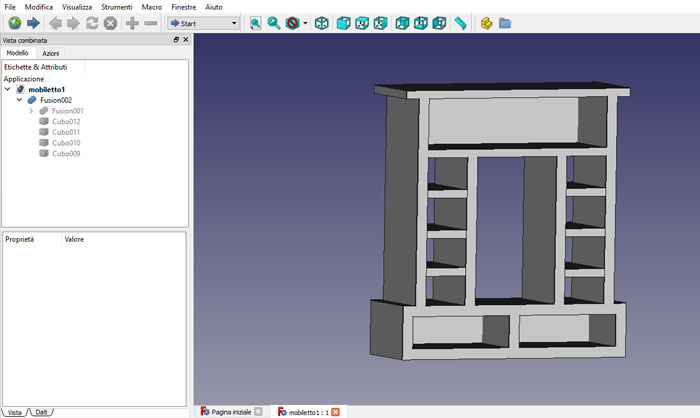This screenshot has height=418, width=700.
Task: Open the Start workbench dropdown
Action: click(204, 23)
